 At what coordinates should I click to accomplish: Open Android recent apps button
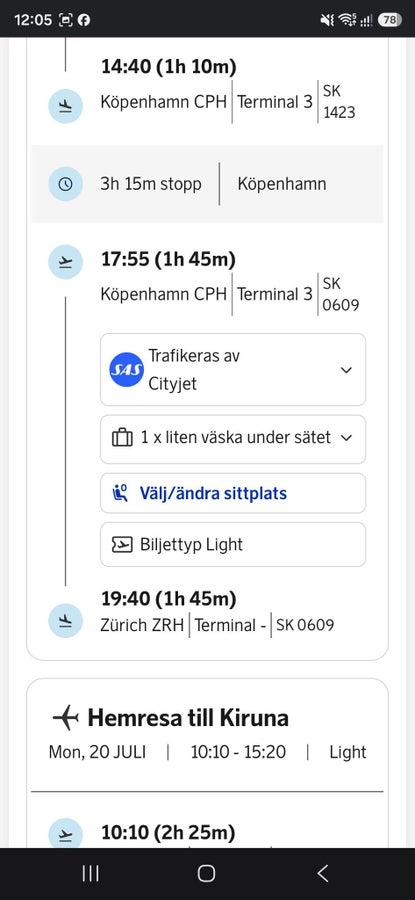tap(90, 874)
